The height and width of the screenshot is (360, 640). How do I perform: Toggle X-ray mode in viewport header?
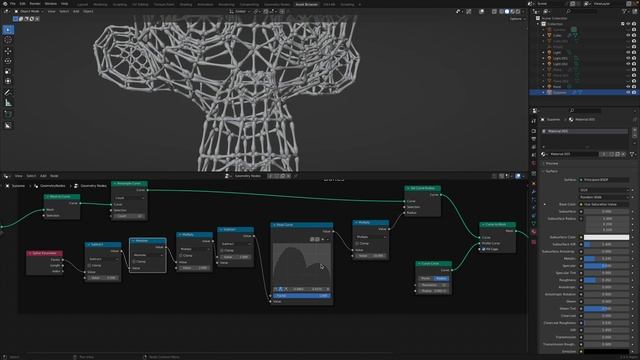[494, 11]
